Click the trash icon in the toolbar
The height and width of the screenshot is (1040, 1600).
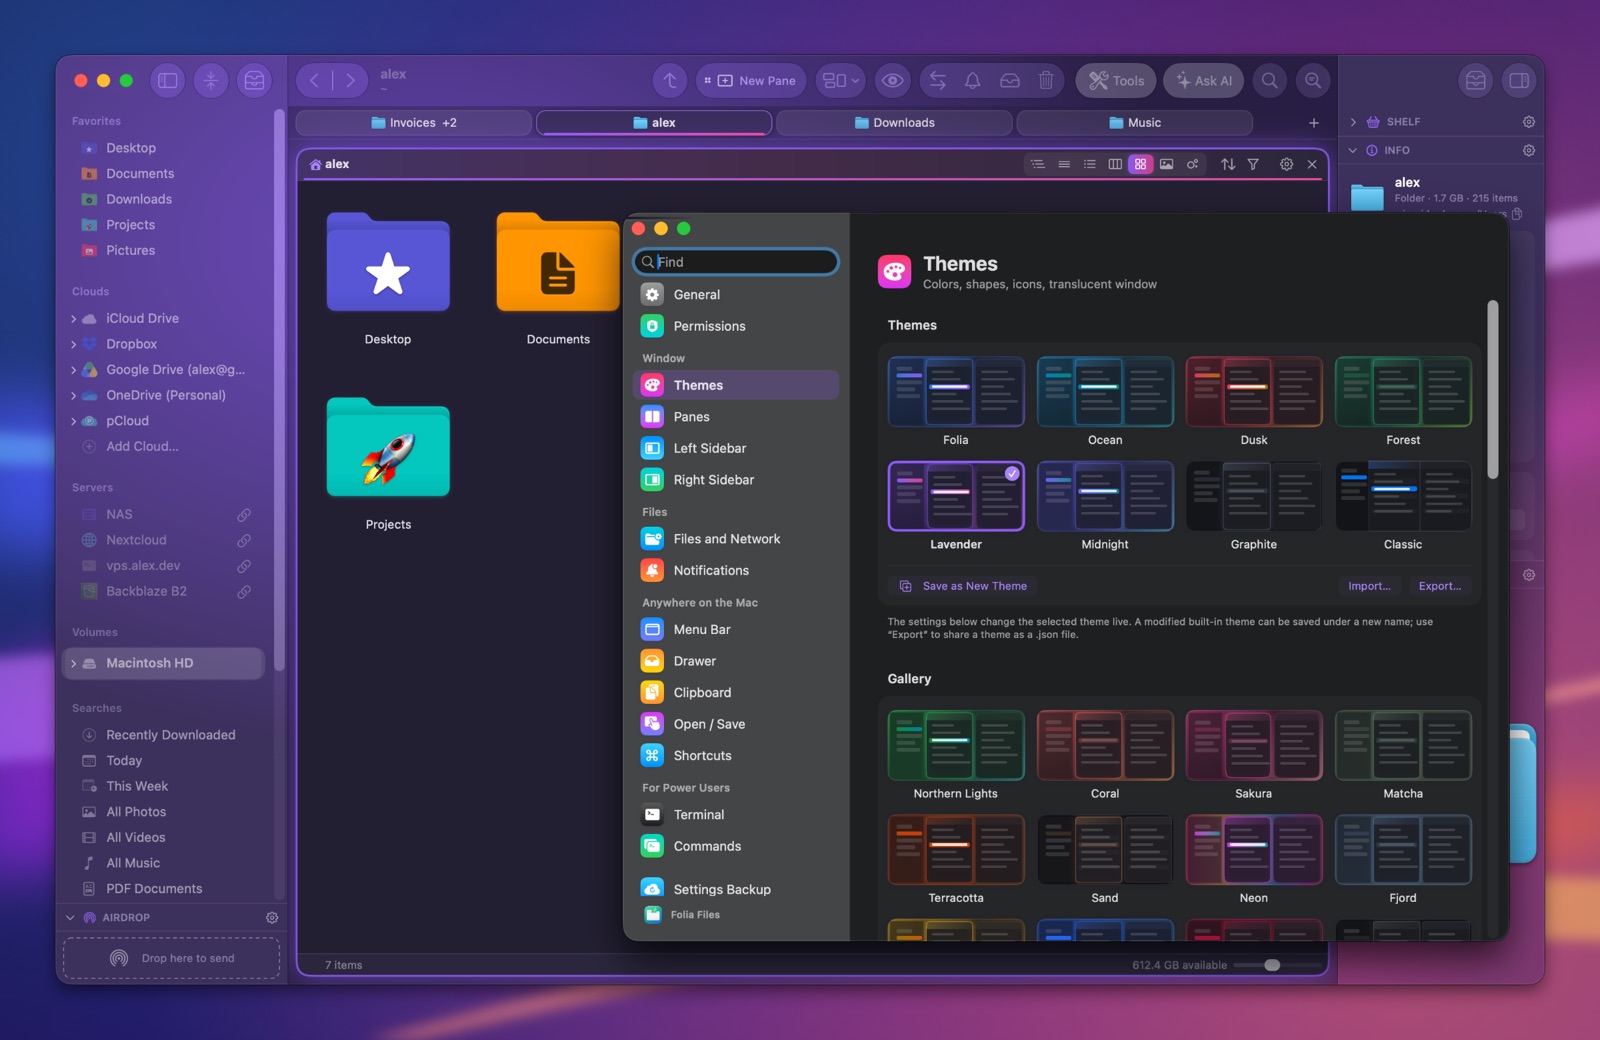tap(1046, 81)
